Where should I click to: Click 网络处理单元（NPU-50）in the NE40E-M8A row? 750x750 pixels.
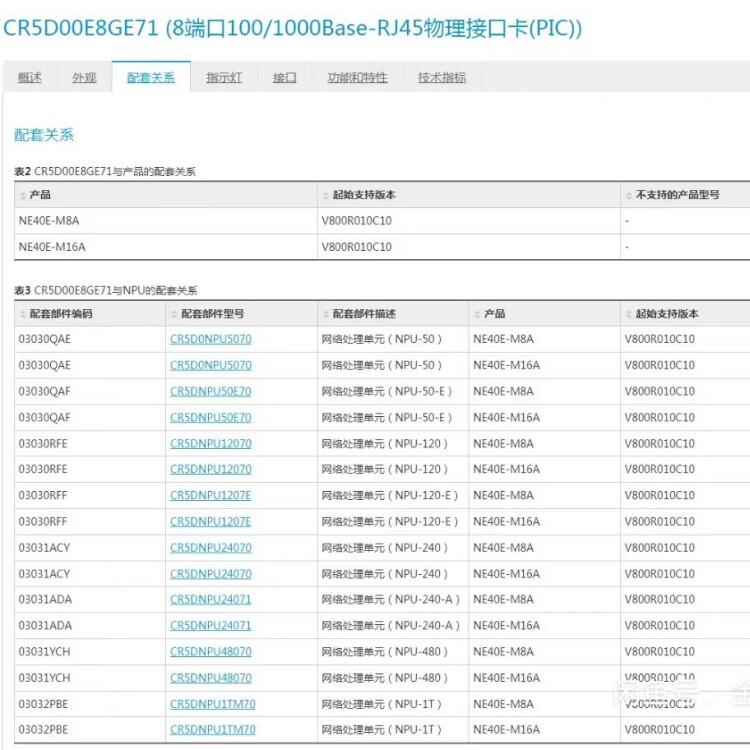[381, 339]
